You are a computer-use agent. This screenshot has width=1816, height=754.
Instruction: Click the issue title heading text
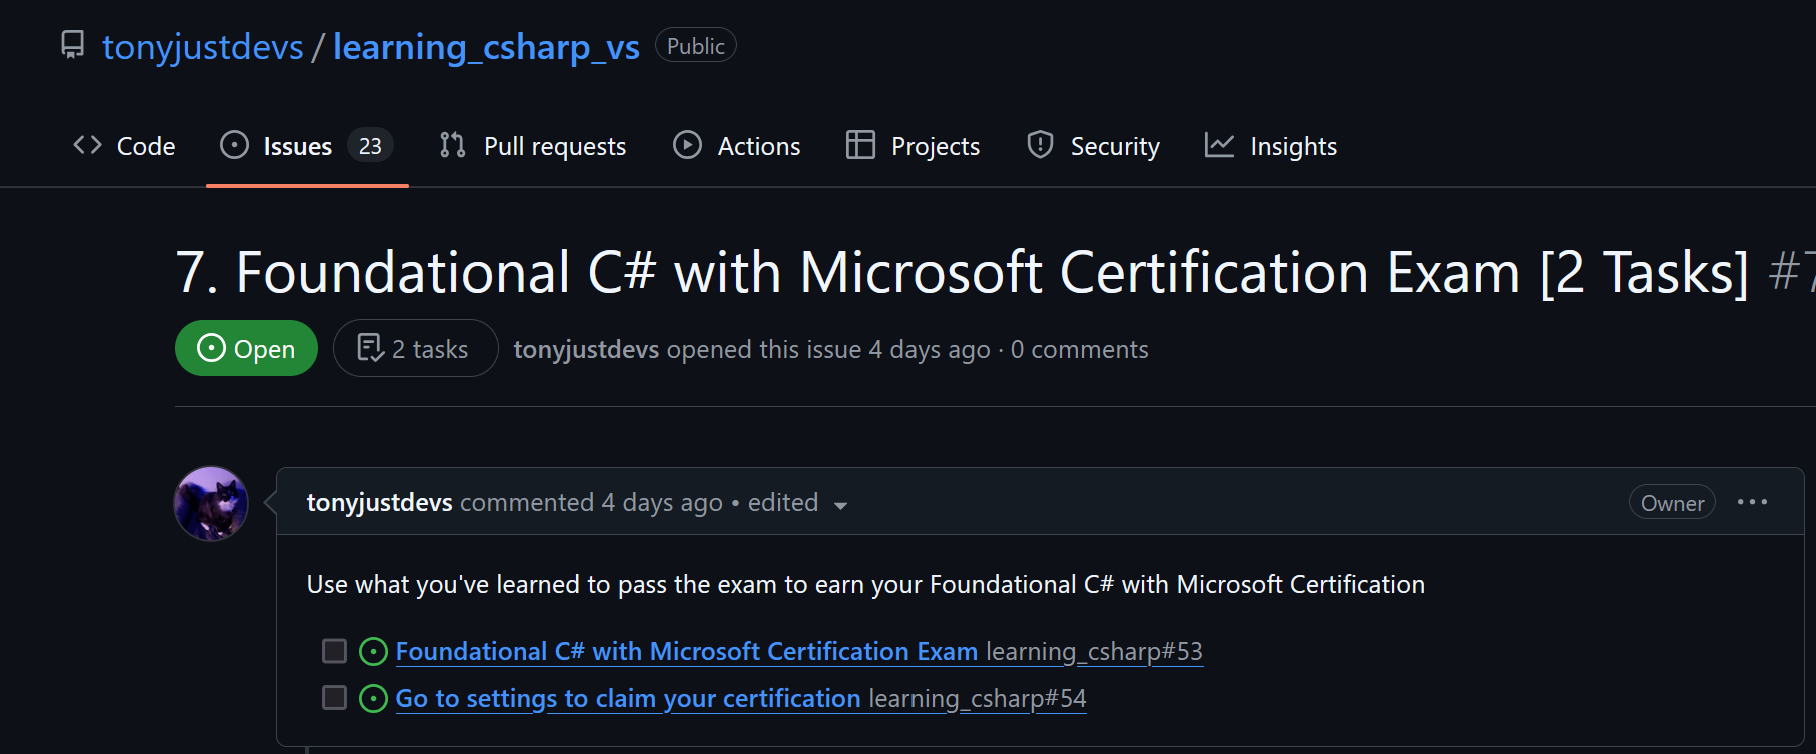(x=963, y=272)
